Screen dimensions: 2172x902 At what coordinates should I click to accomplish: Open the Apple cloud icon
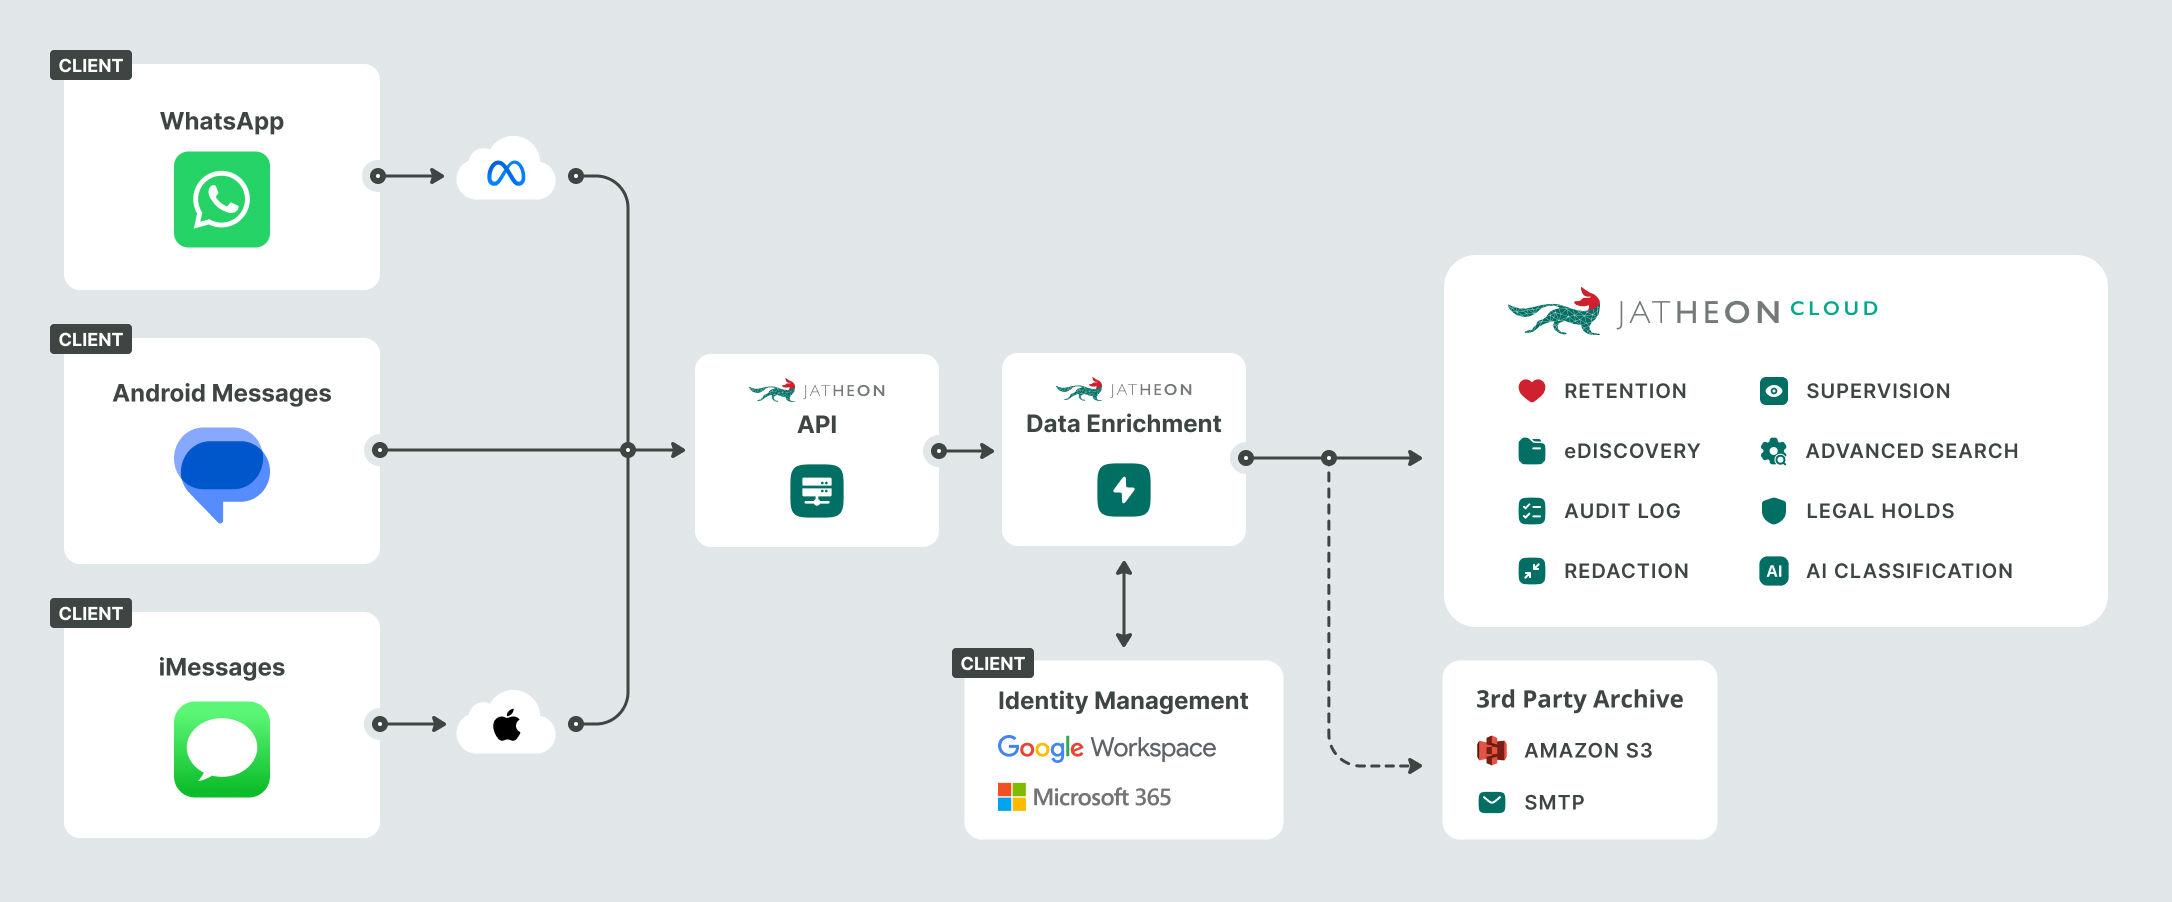pos(506,723)
